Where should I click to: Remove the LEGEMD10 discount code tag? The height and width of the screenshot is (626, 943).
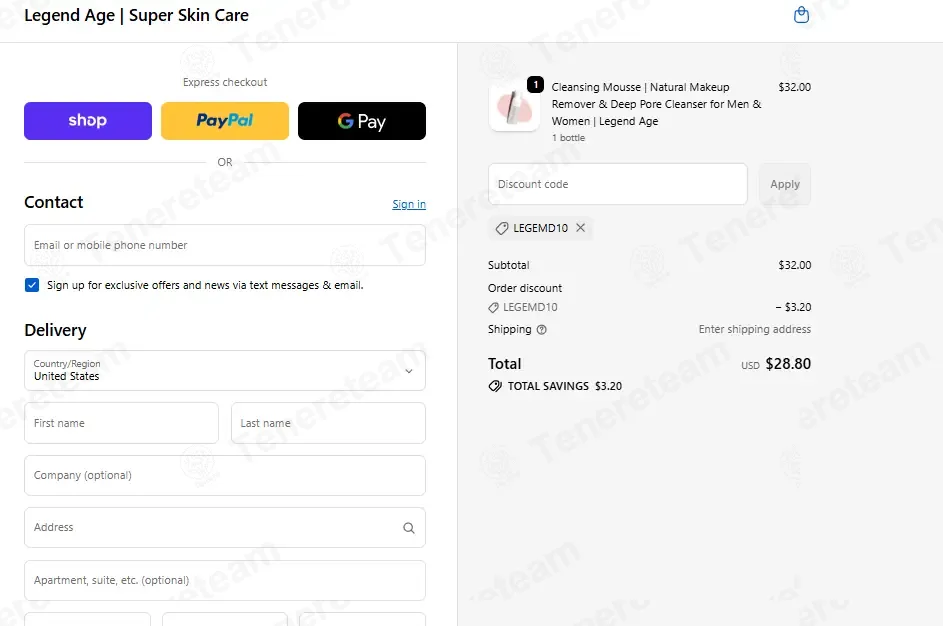pos(580,228)
